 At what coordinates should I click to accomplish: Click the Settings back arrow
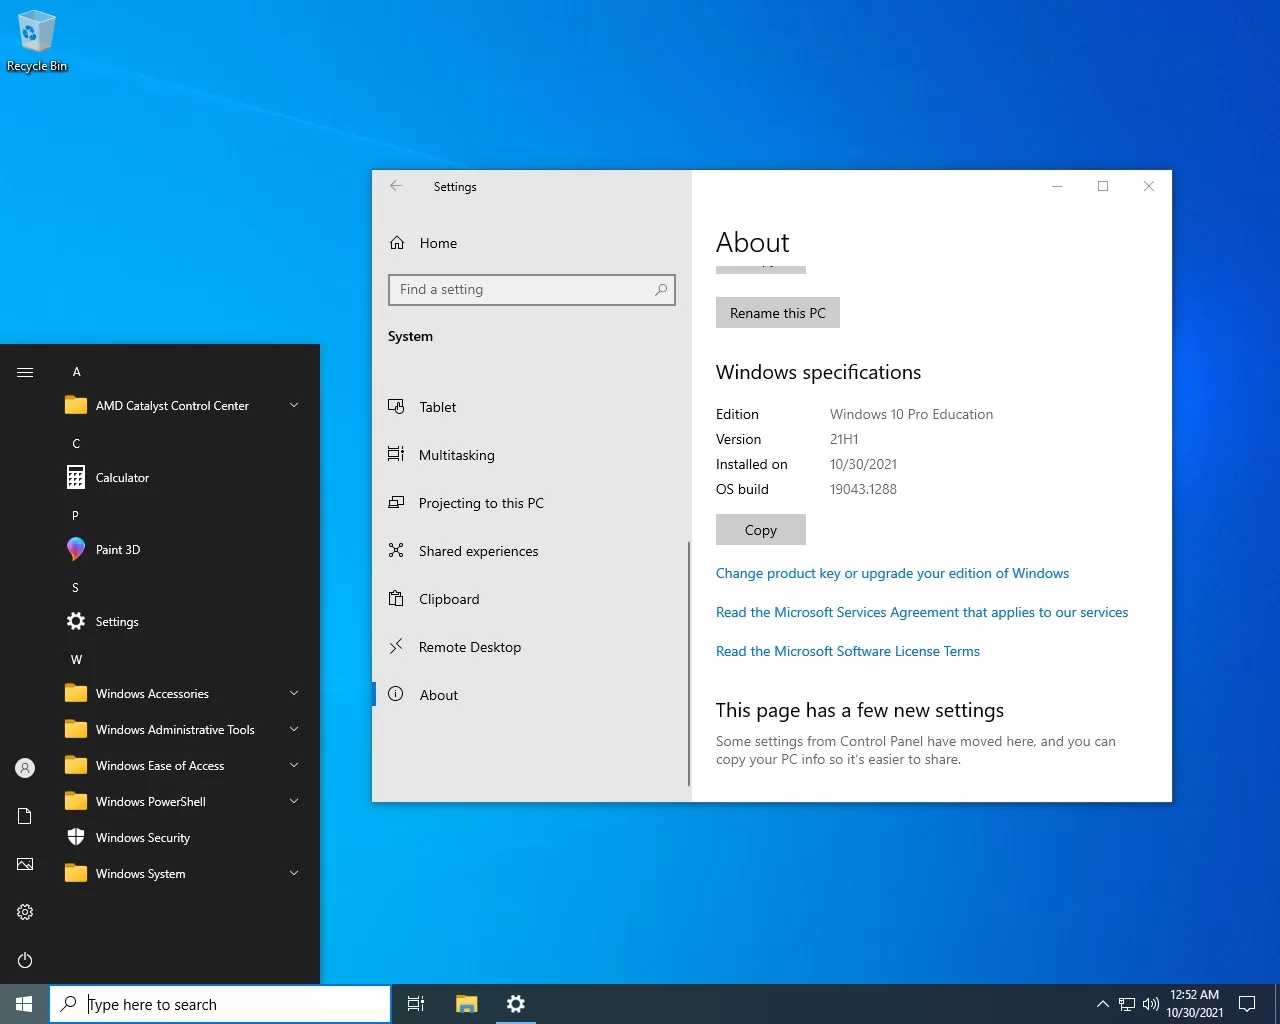point(396,186)
